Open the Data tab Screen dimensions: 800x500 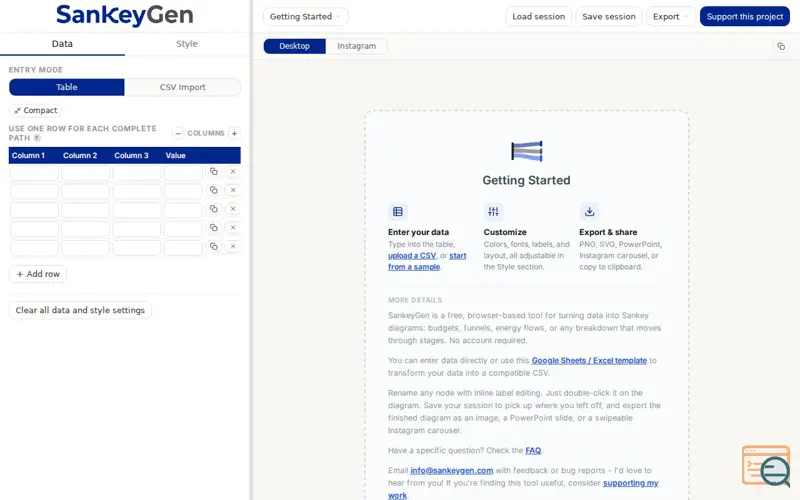[62, 44]
